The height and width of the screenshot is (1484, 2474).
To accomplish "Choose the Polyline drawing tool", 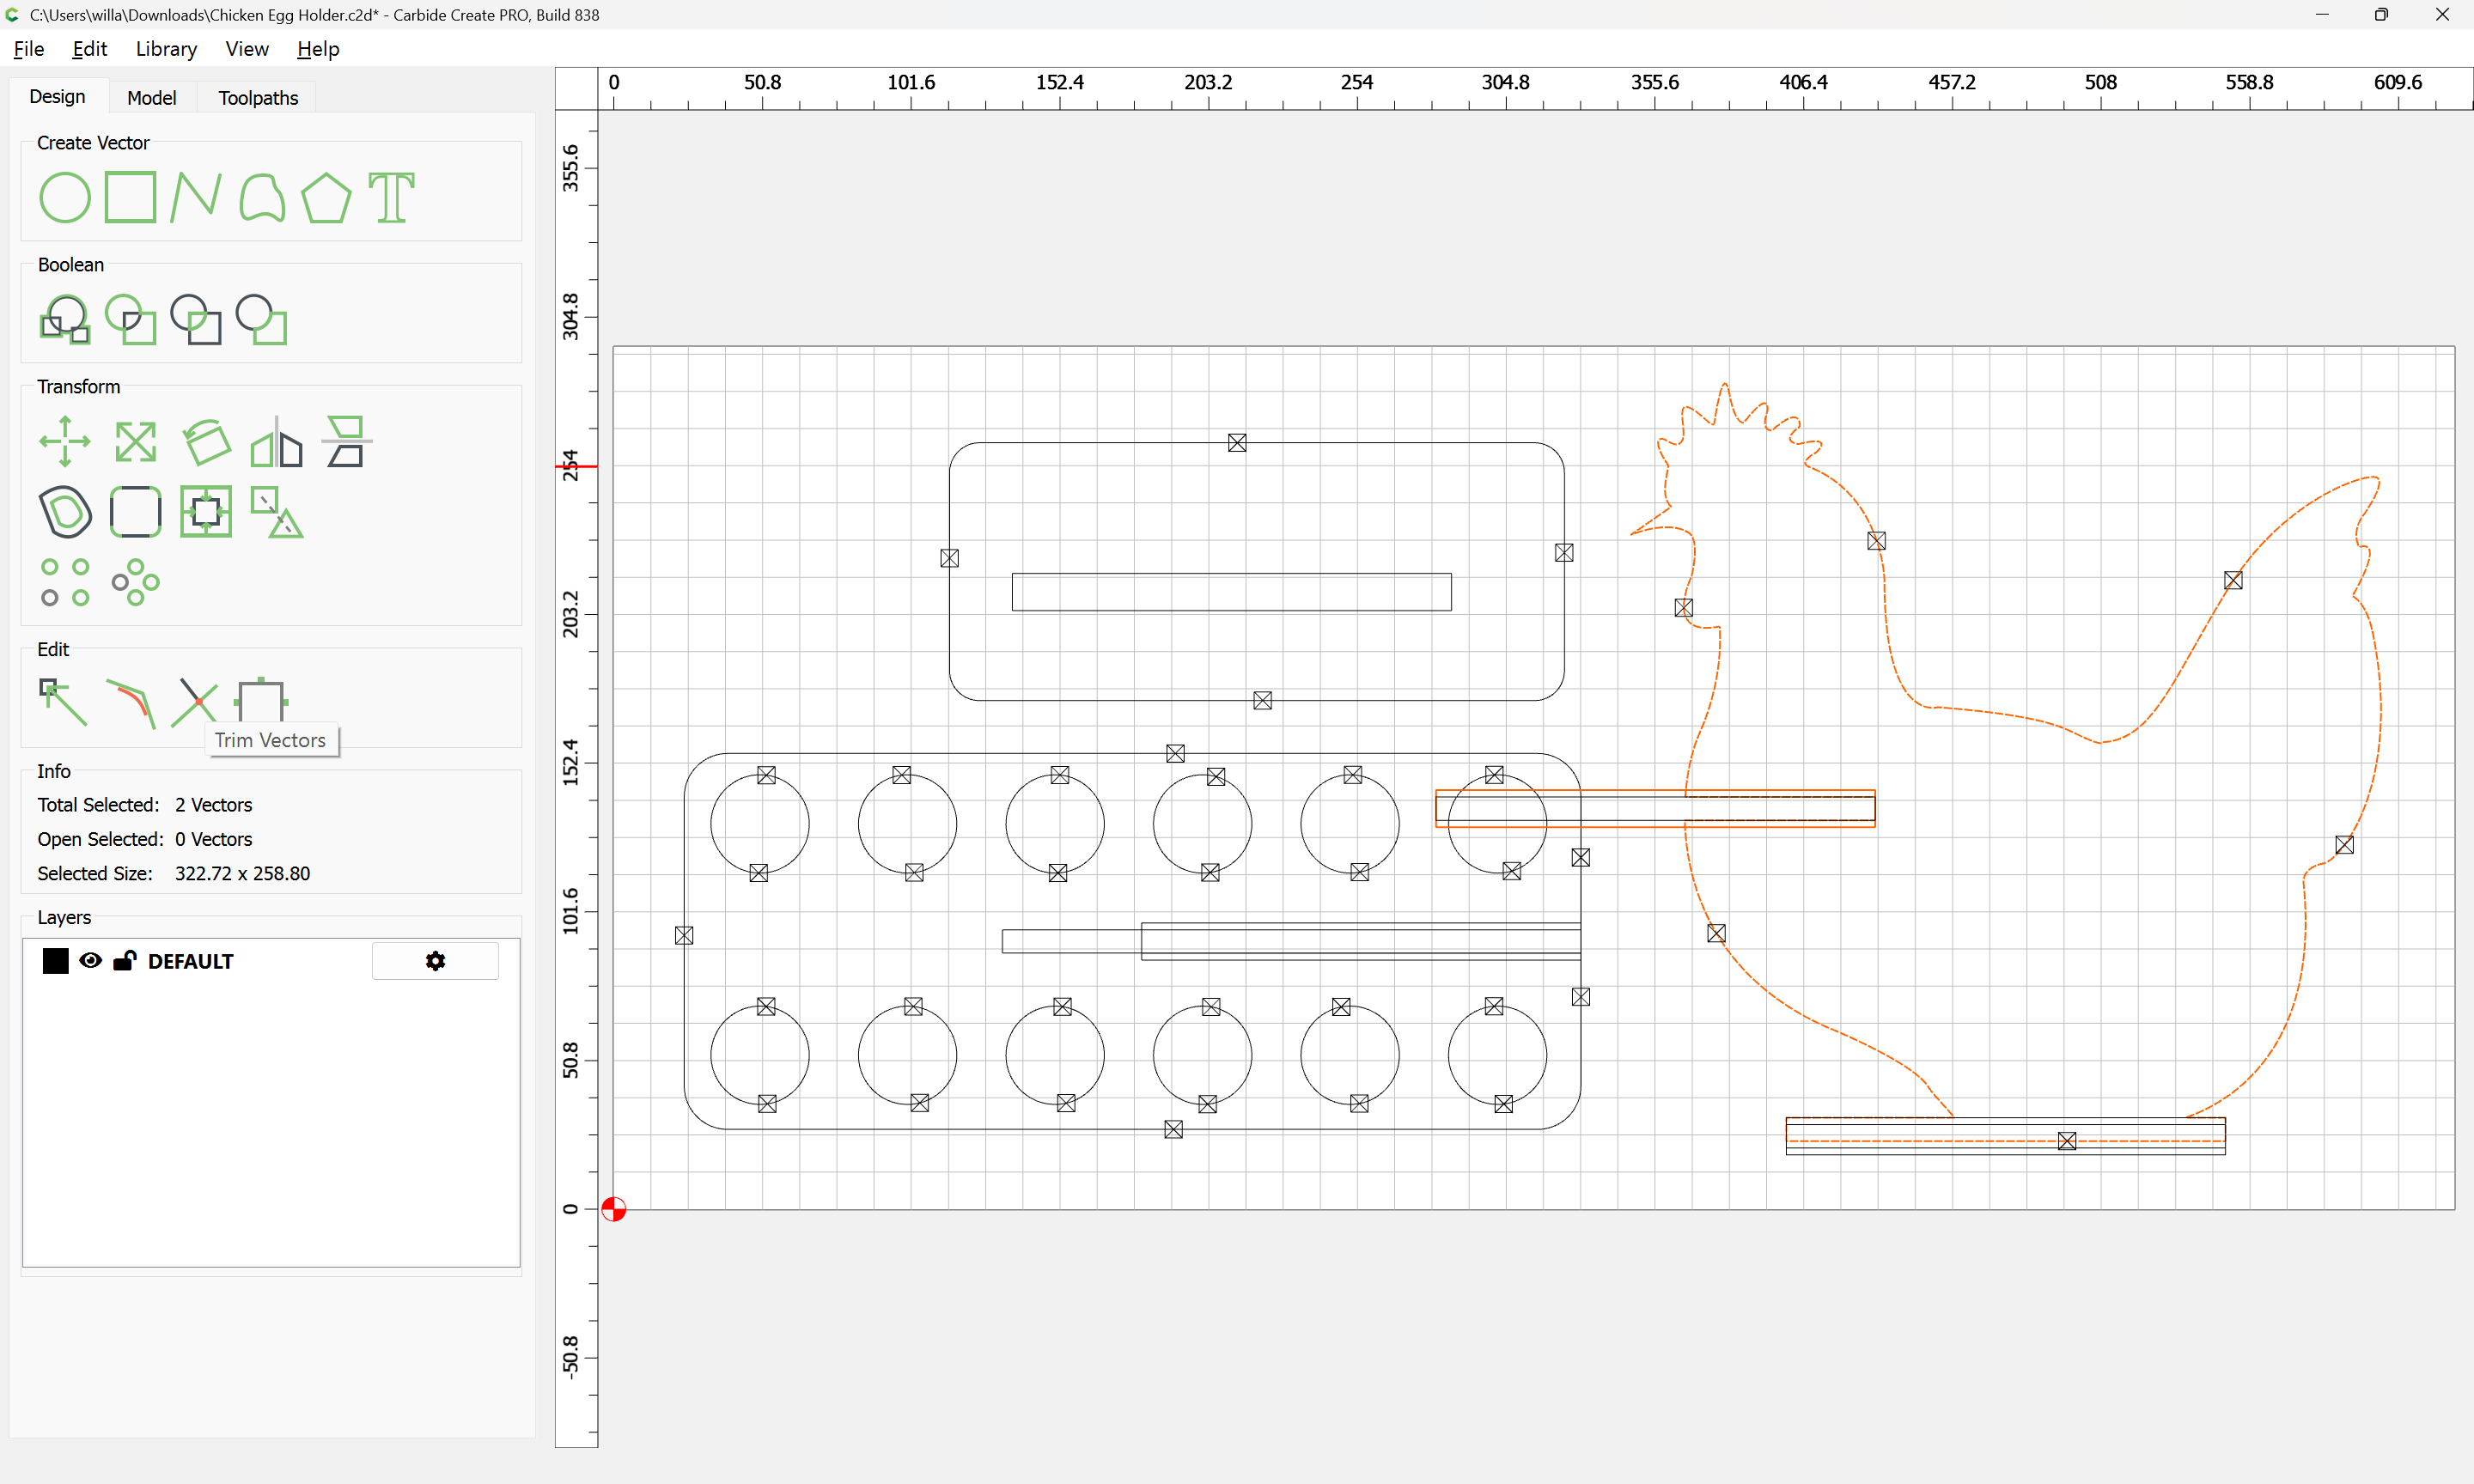I will (195, 197).
